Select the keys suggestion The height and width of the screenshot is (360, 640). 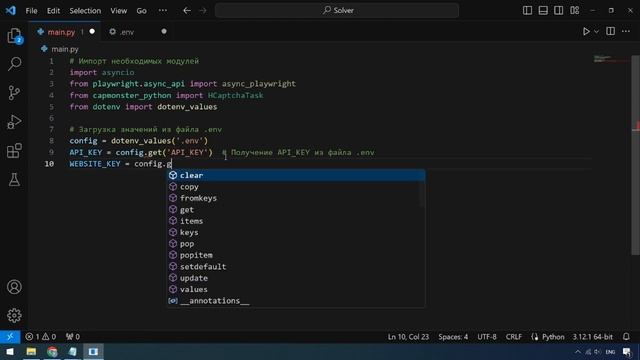[296, 232]
